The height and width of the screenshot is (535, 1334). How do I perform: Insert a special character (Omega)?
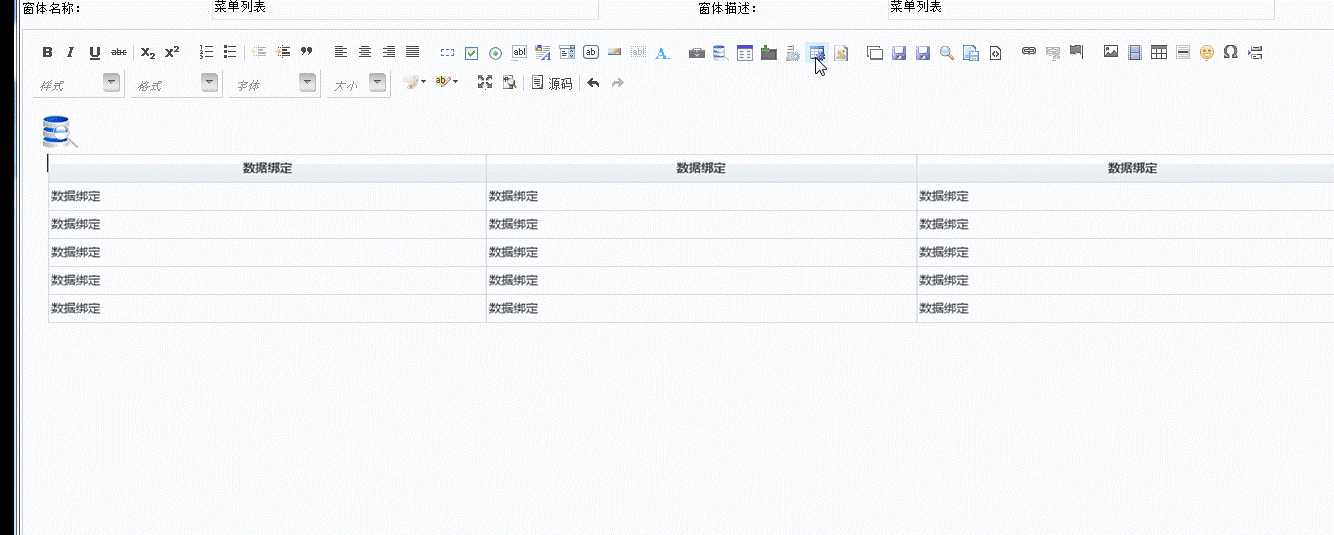(1231, 52)
